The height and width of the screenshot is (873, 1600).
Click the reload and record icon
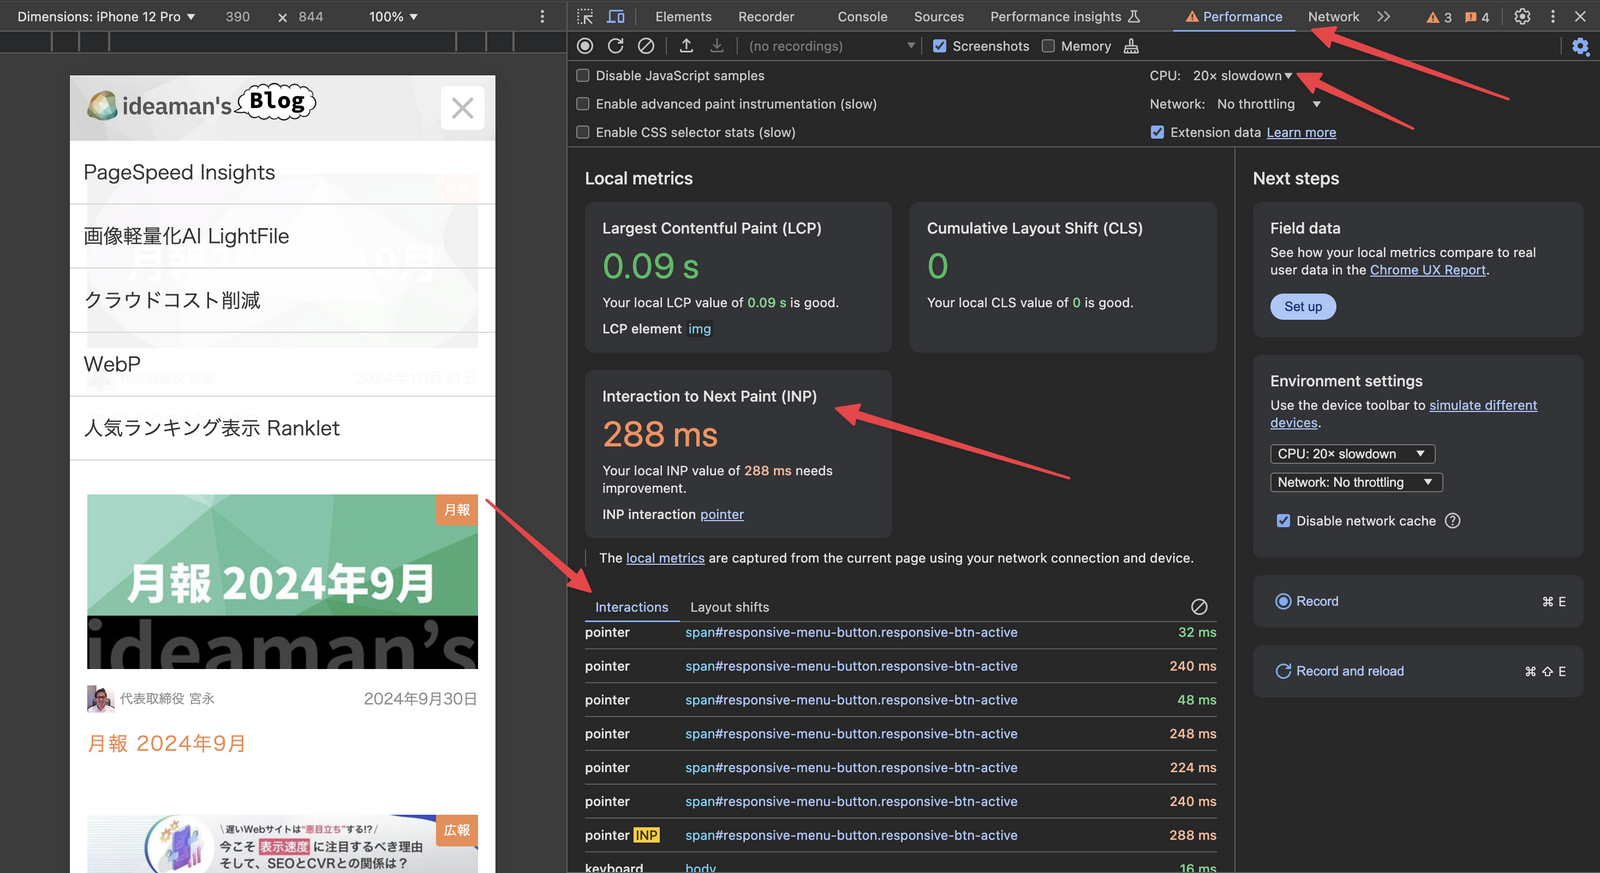point(616,46)
